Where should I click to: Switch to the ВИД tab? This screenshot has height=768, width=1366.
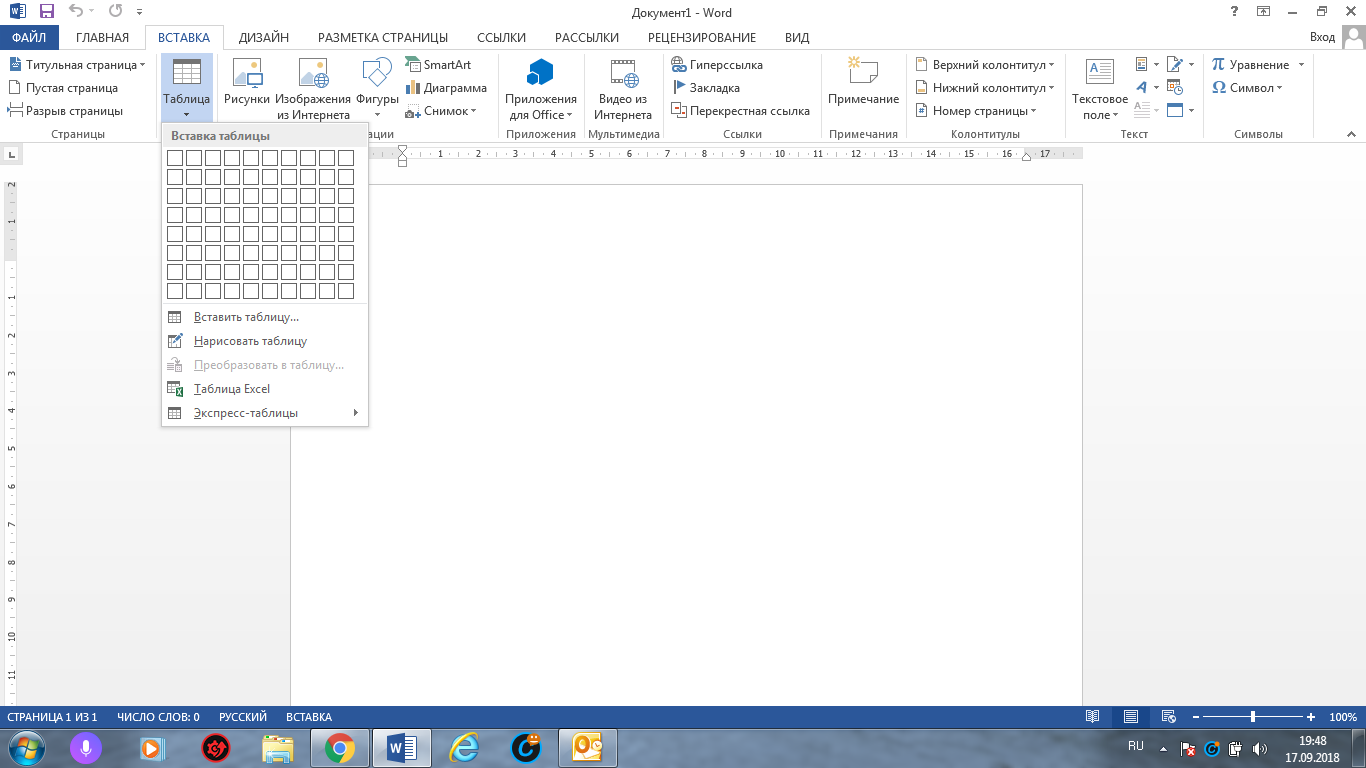(x=797, y=38)
